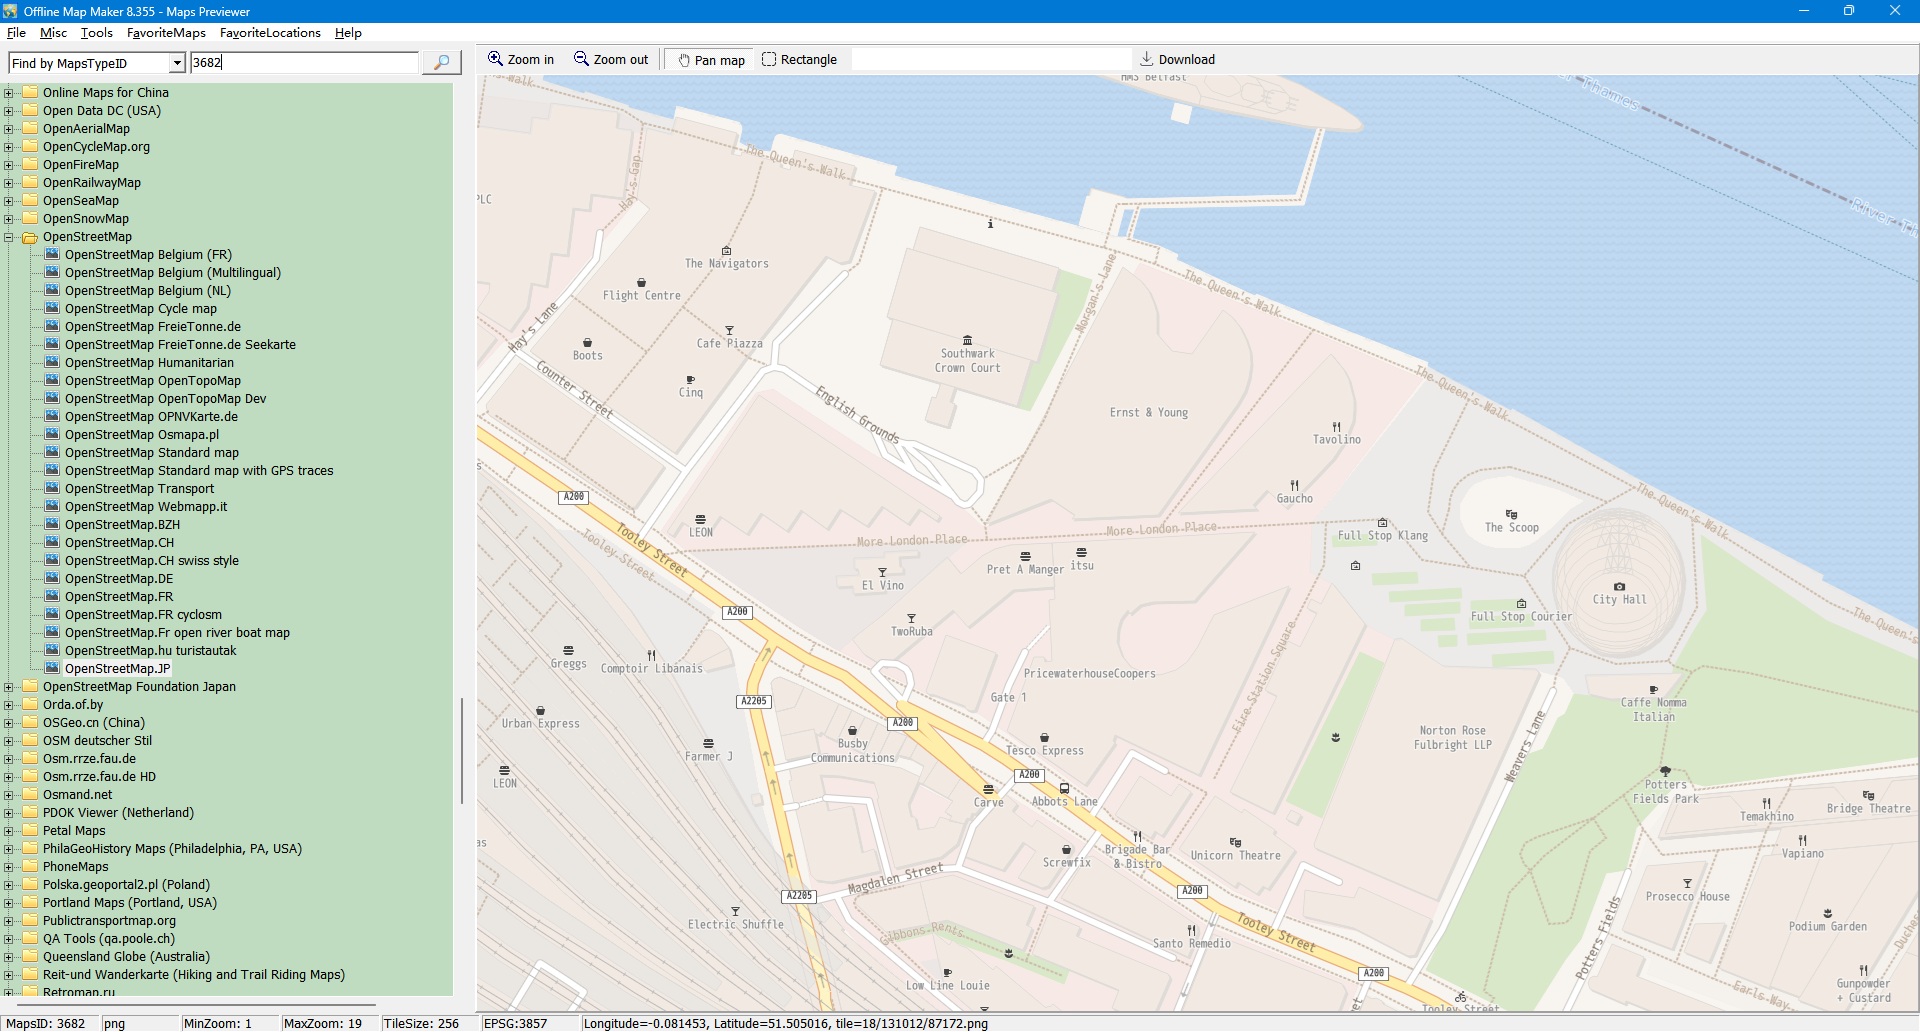Viewport: 1920px width, 1032px height.
Task: Select the Zoom in tool
Action: (520, 59)
